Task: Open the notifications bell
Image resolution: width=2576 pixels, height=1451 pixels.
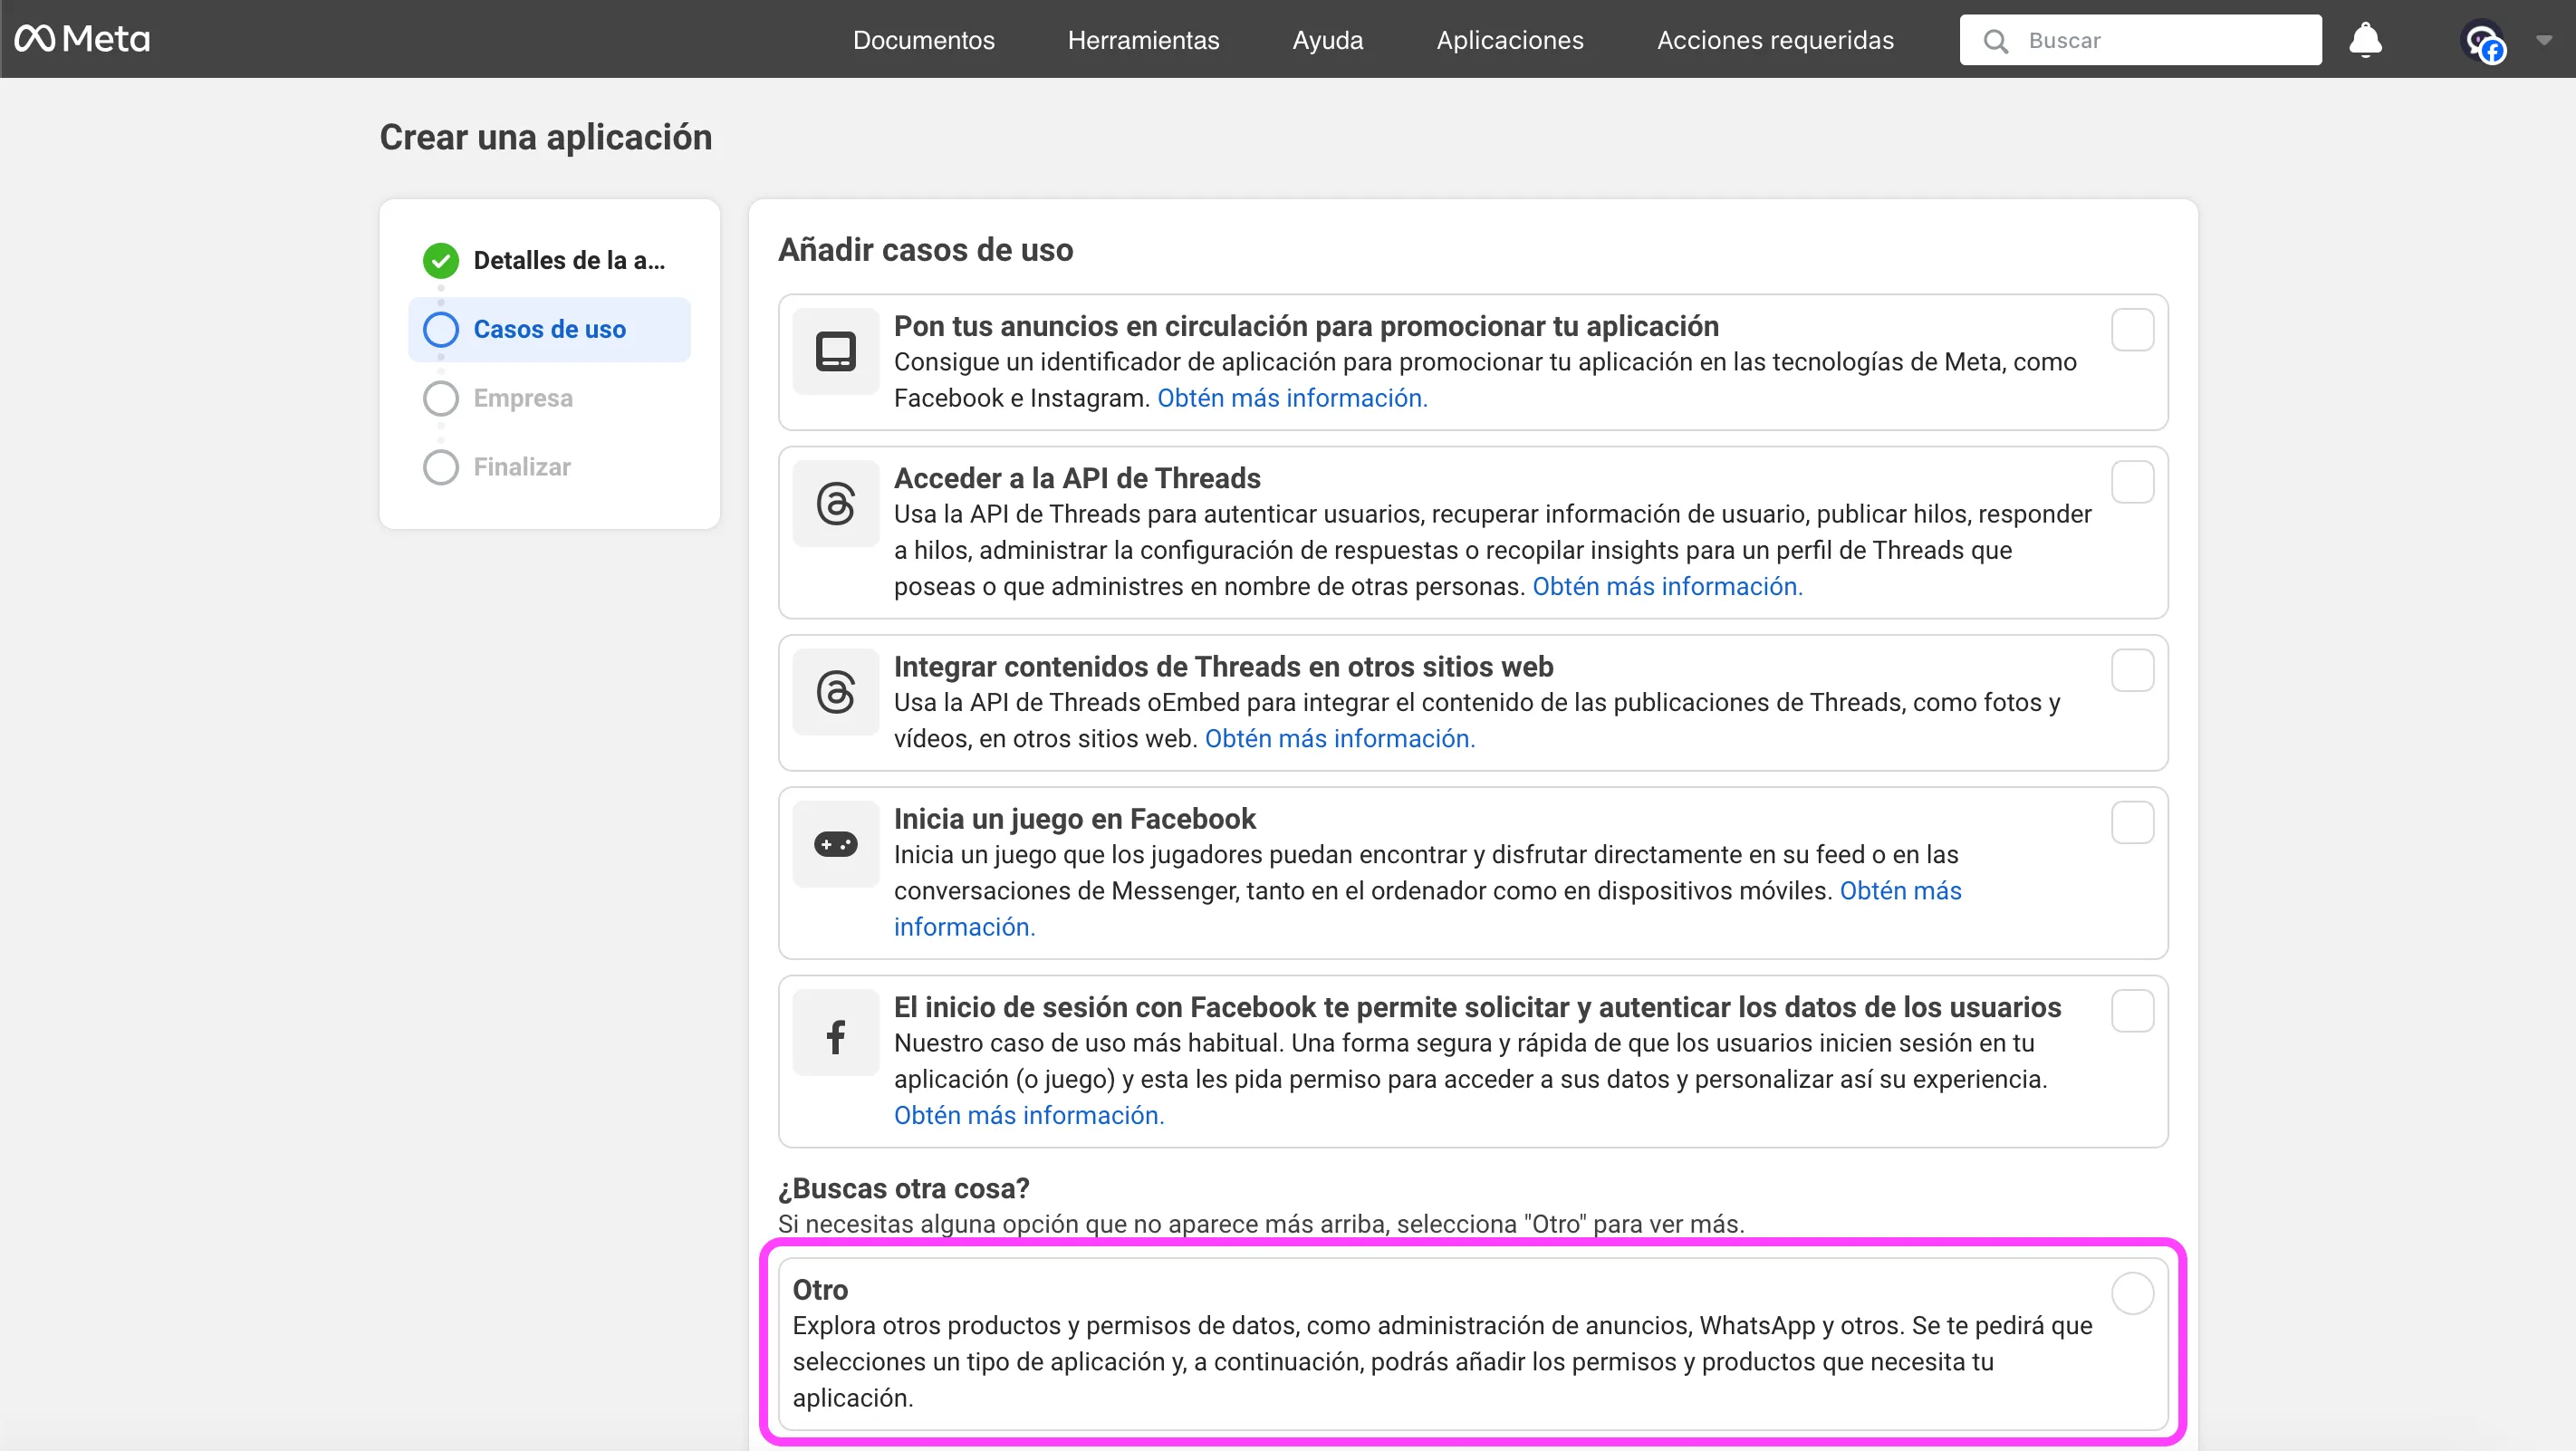Action: coord(2365,40)
